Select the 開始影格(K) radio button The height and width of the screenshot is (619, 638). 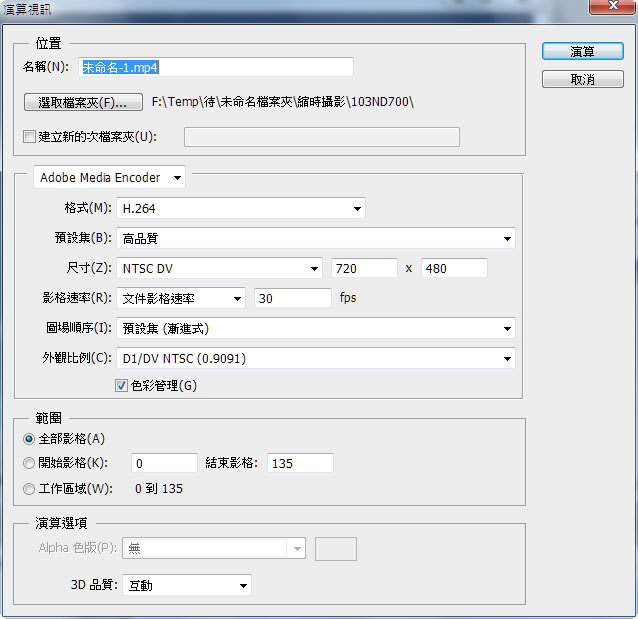point(29,463)
